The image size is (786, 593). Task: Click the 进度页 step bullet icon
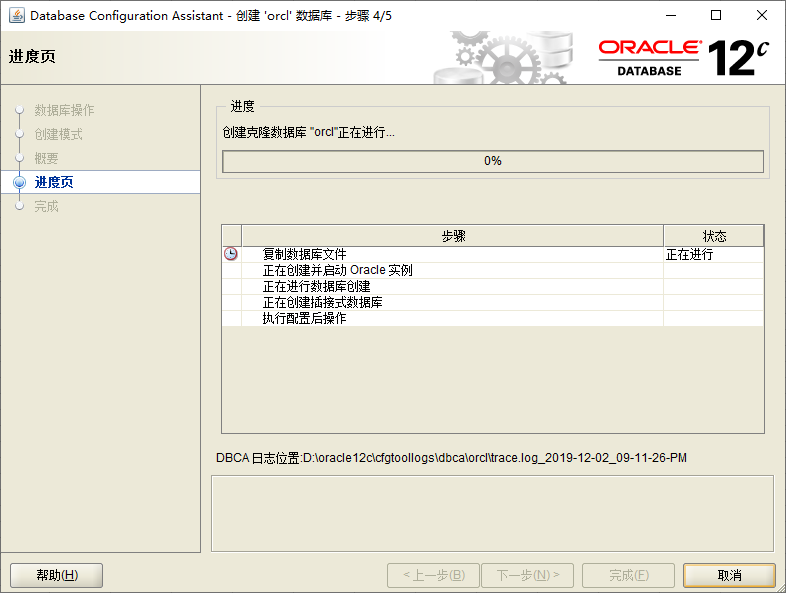pyautogui.click(x=19, y=182)
